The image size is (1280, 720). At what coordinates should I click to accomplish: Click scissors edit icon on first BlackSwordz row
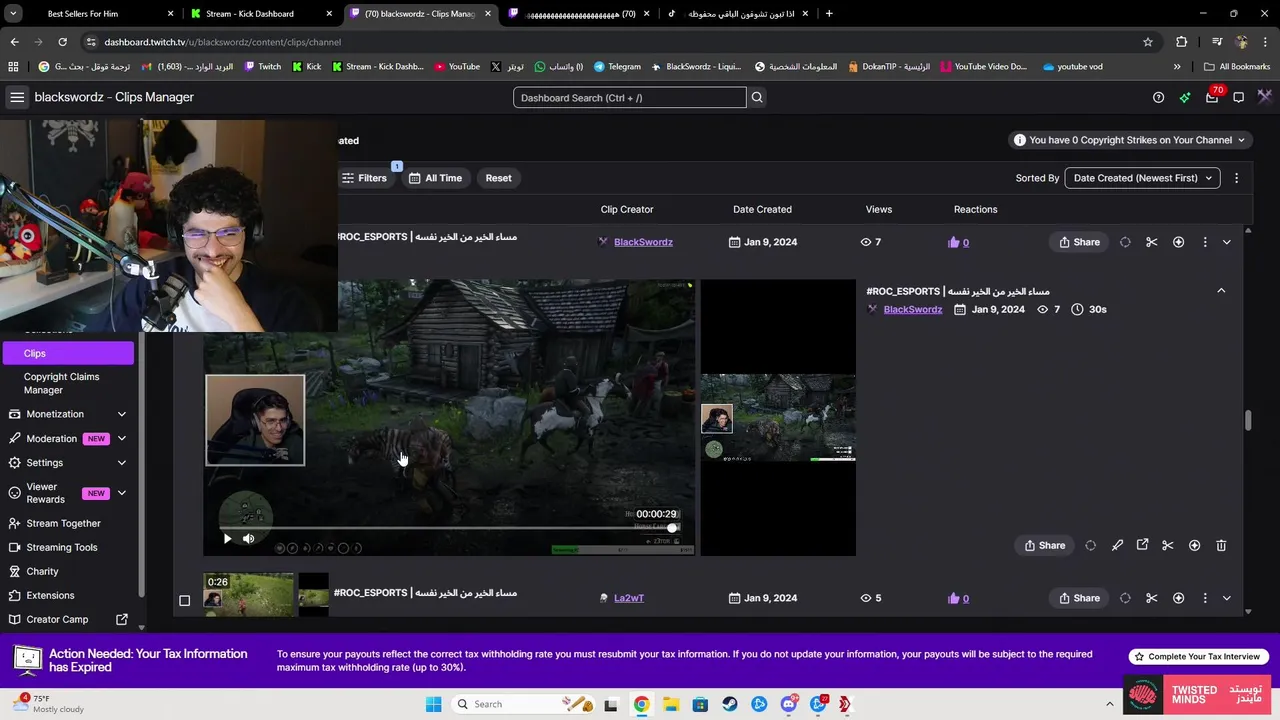tap(1152, 242)
